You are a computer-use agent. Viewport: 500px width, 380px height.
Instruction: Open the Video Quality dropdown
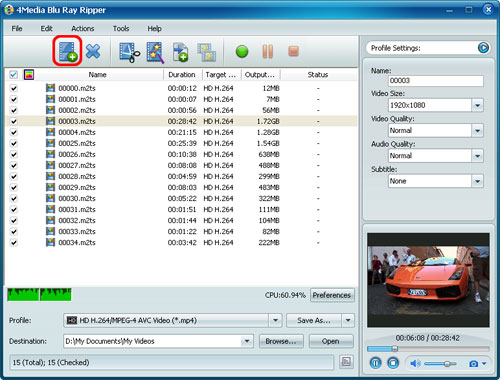coord(477,131)
